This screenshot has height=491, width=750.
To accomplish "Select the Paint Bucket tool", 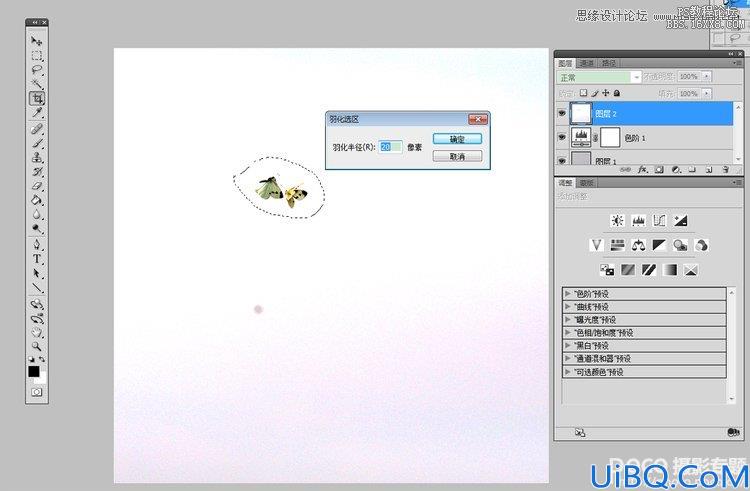I will 37,200.
